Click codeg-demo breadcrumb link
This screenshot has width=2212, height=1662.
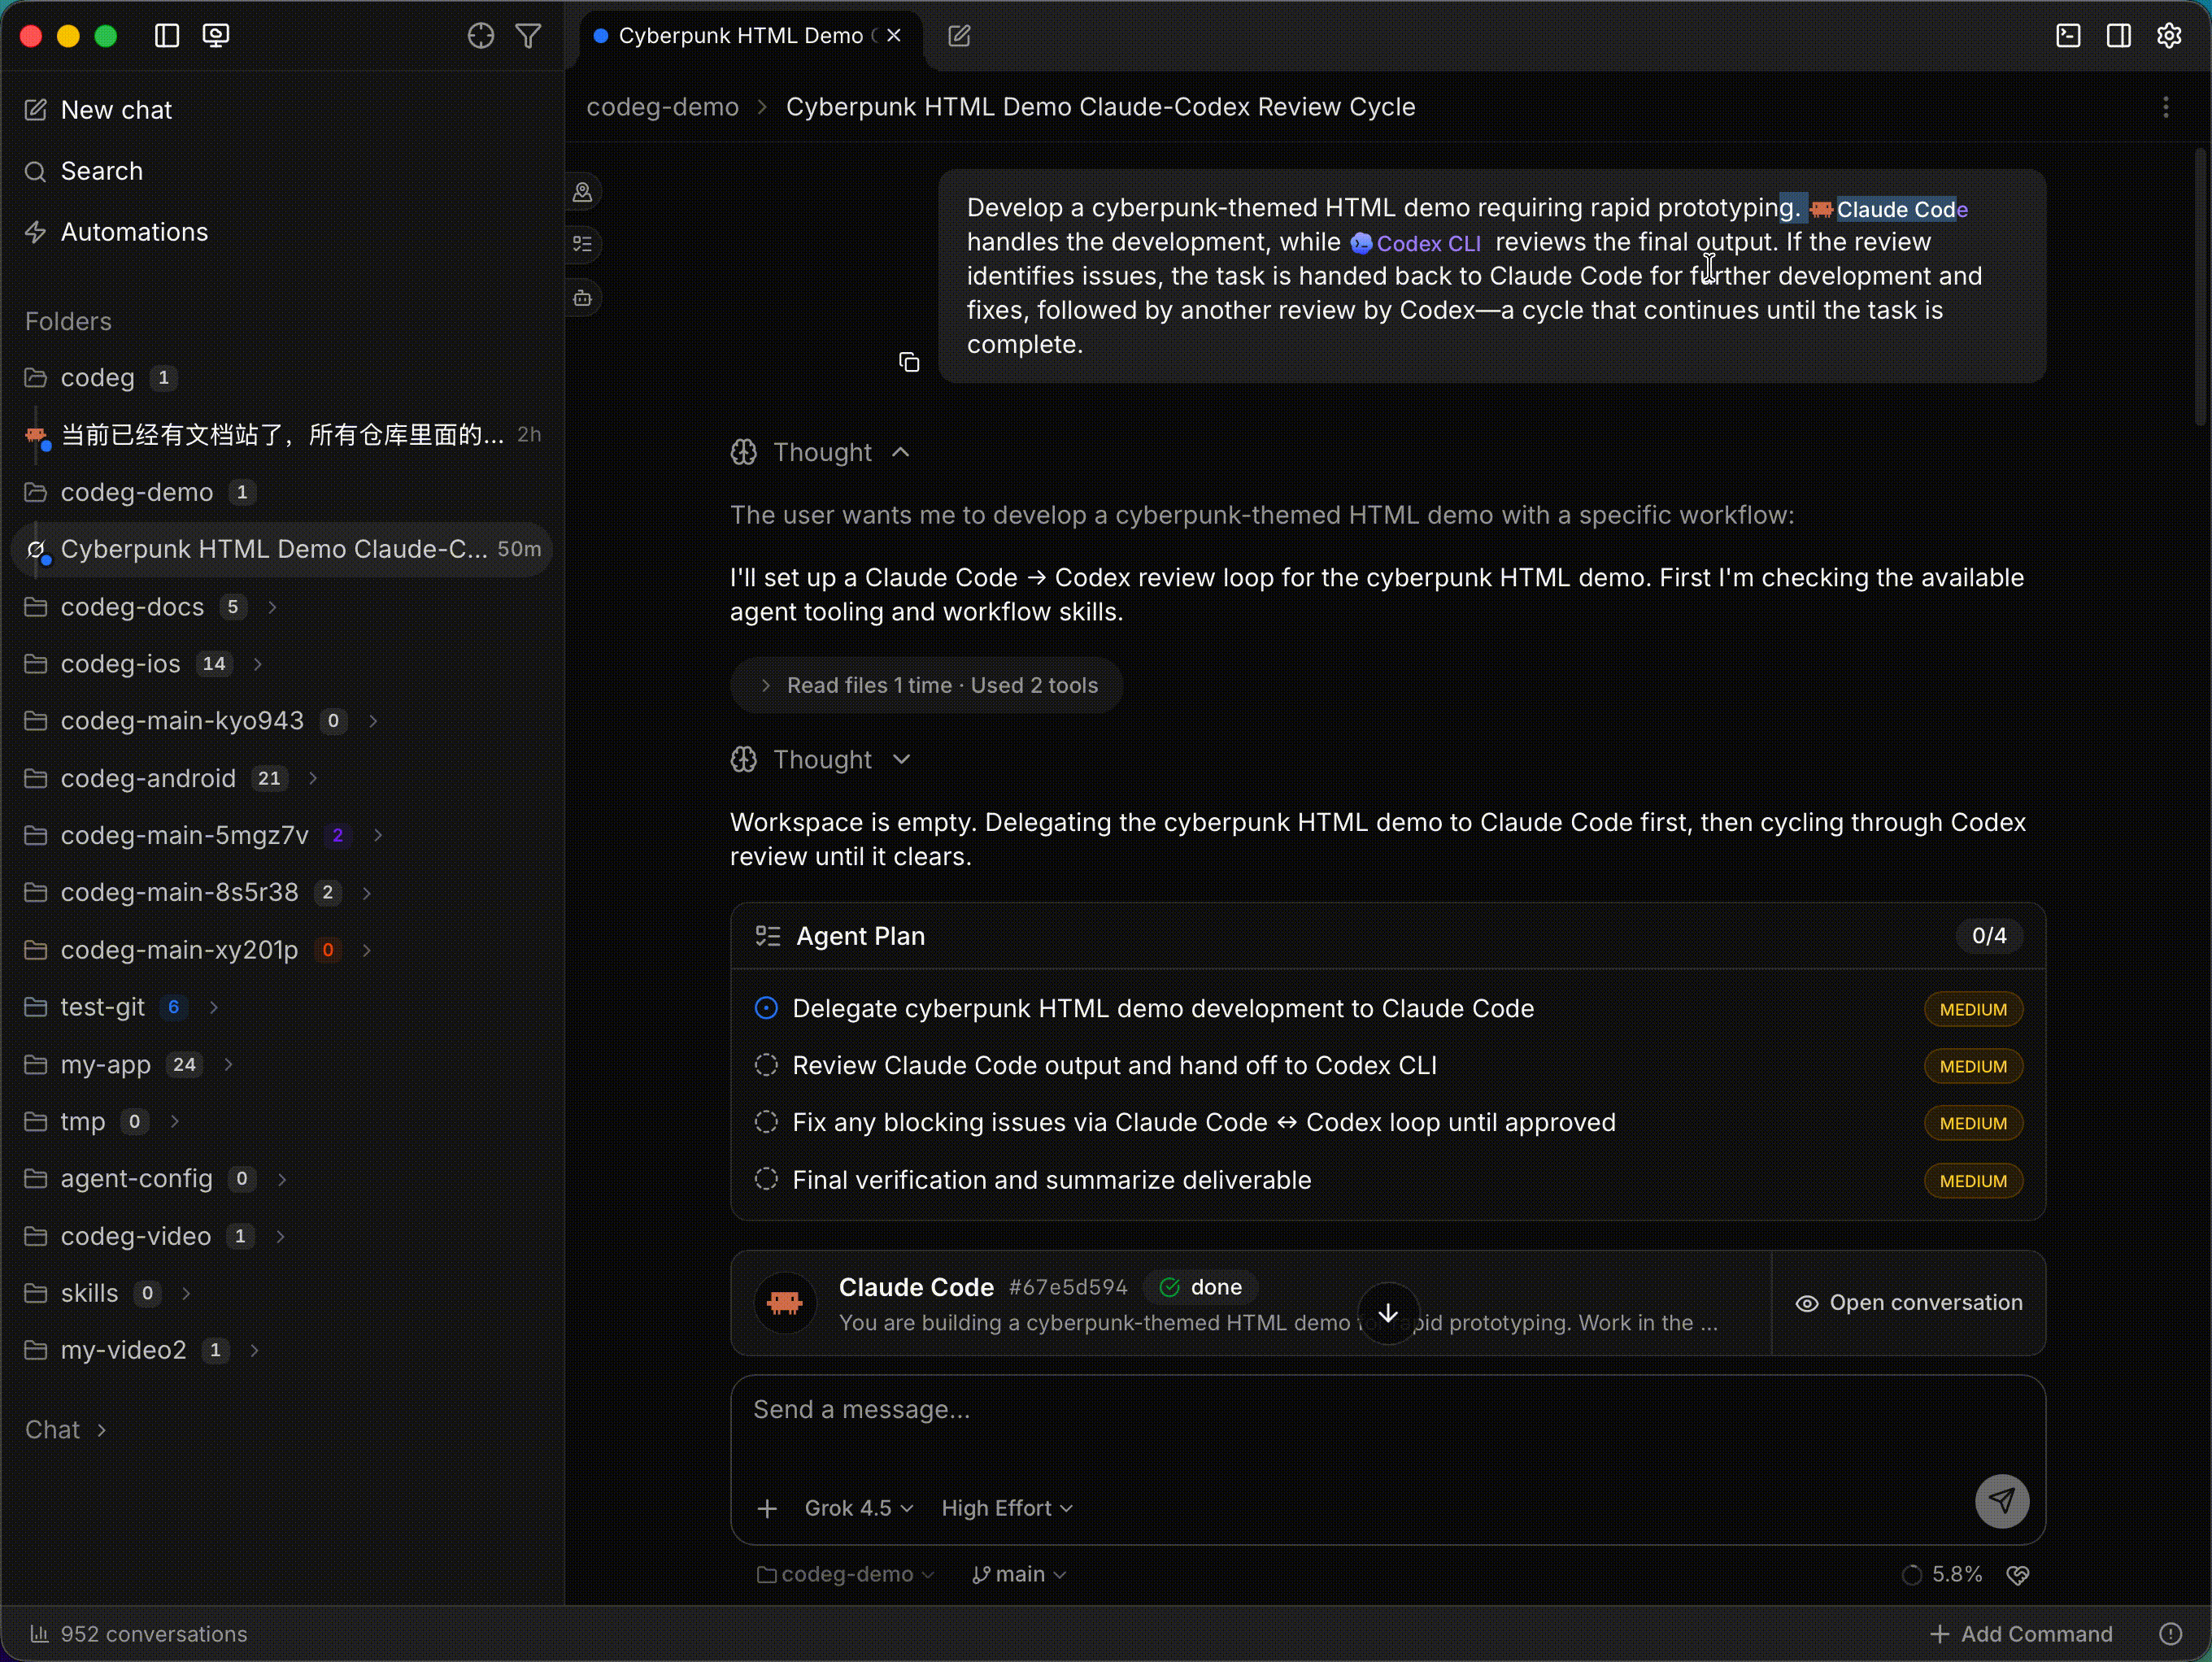pos(662,107)
